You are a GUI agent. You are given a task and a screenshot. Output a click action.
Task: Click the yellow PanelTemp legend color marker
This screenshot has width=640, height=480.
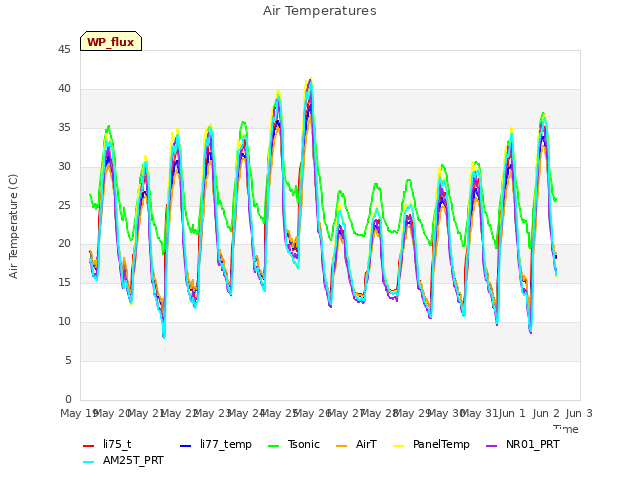[x=398, y=446]
